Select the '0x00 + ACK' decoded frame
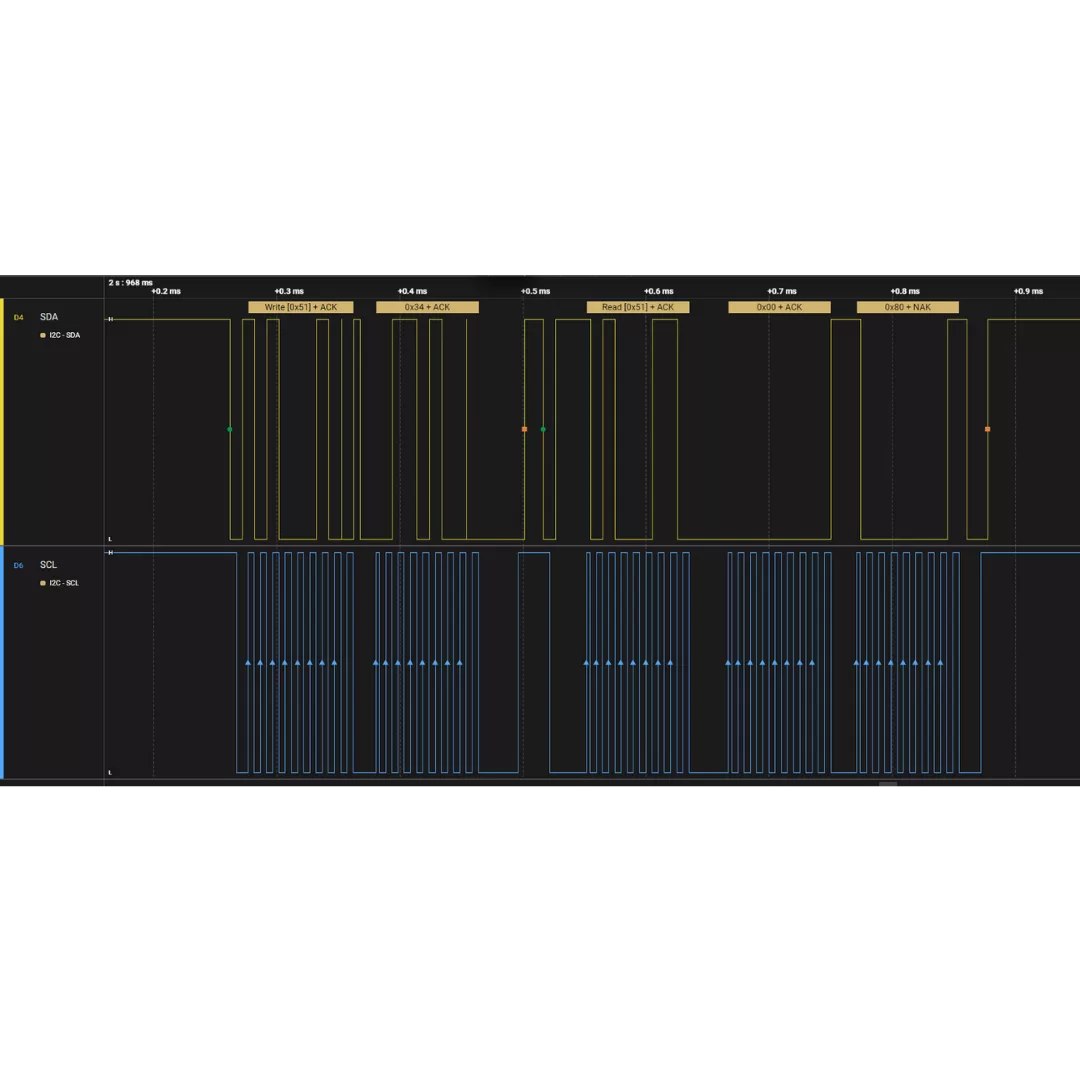Viewport: 1080px width, 1080px height. 779,307
